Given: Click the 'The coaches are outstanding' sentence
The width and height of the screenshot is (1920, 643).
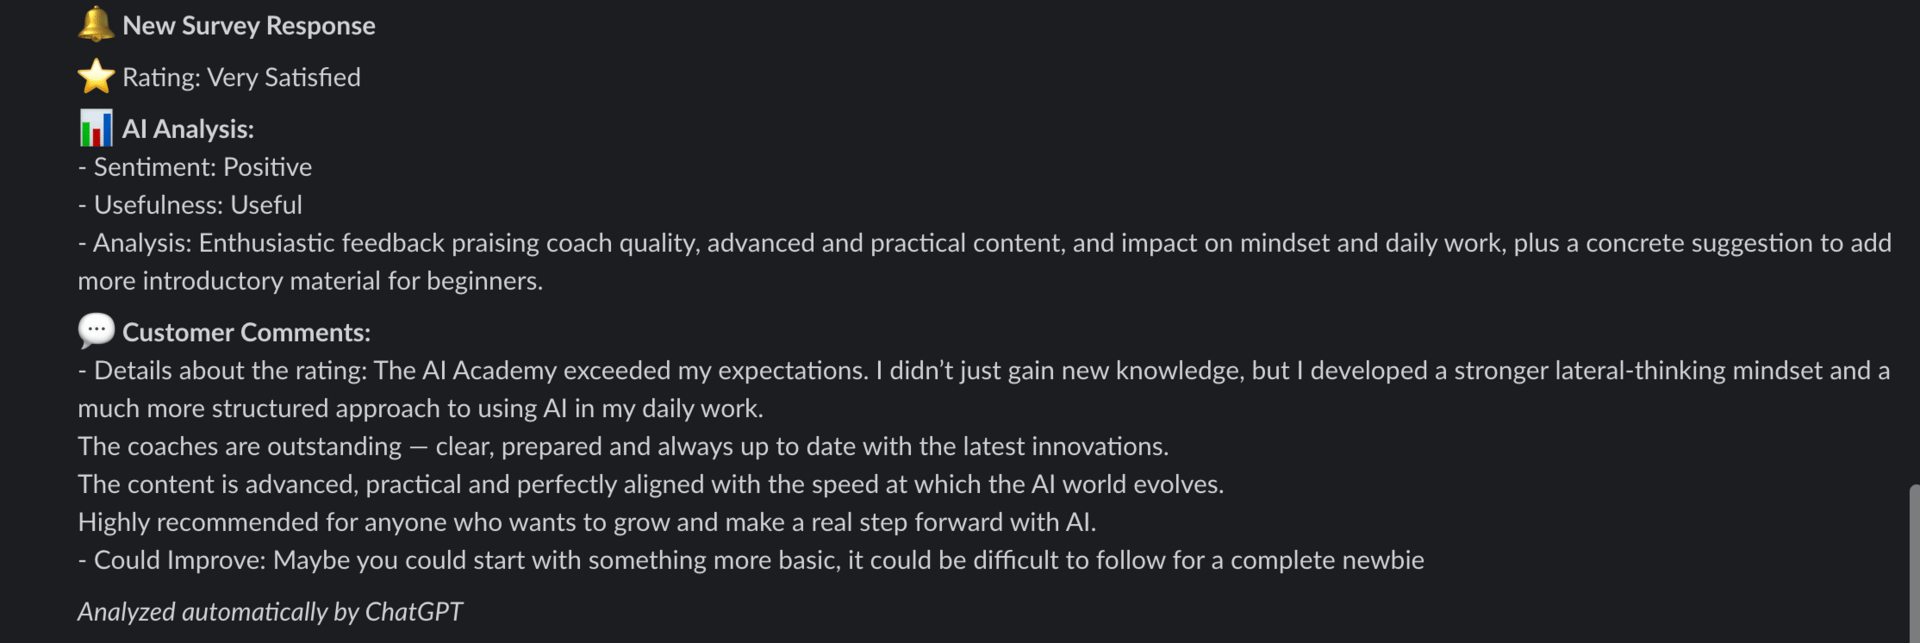Looking at the screenshot, I should [x=623, y=446].
